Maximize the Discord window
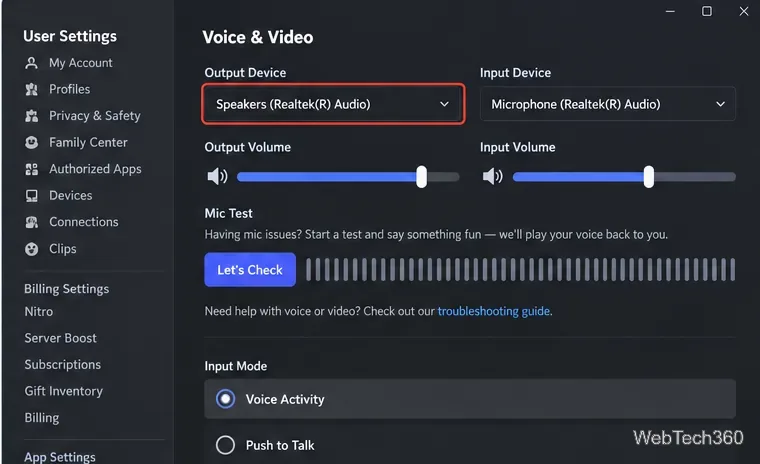Screen dimensions: 760x464 coord(707,11)
